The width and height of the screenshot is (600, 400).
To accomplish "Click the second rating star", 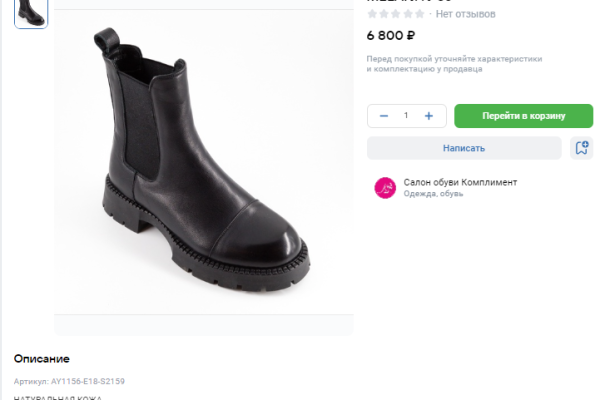I will point(384,14).
